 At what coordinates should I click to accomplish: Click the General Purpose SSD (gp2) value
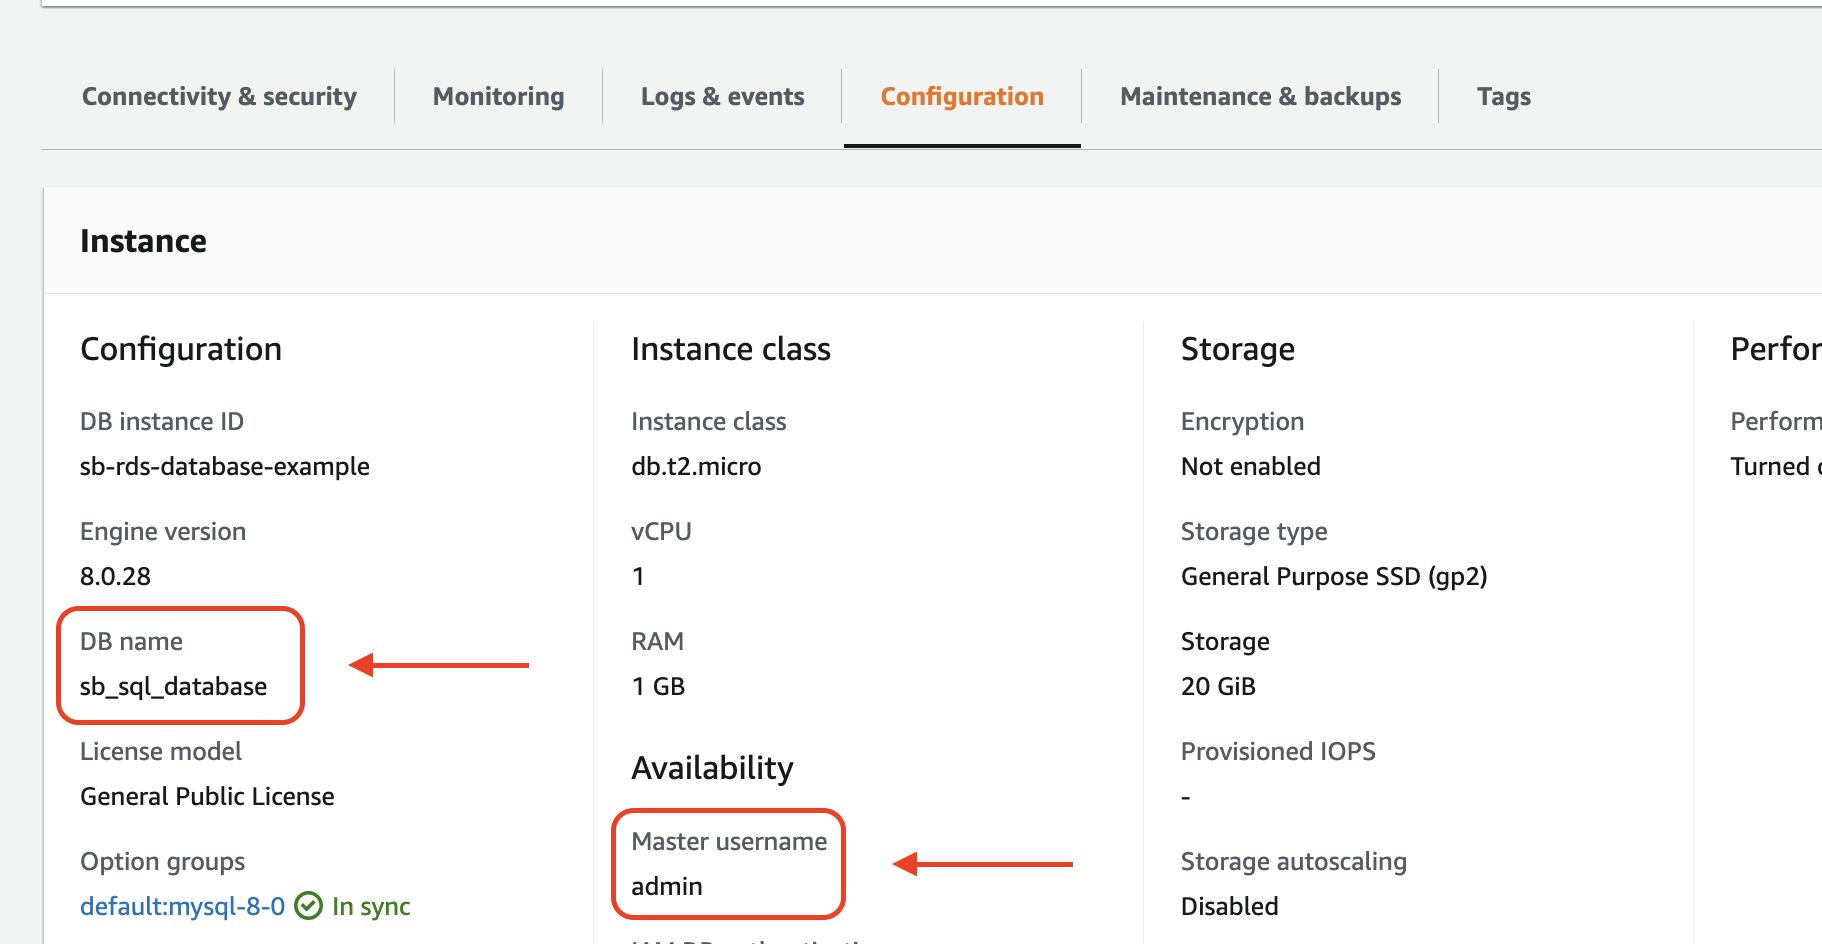[x=1333, y=577]
